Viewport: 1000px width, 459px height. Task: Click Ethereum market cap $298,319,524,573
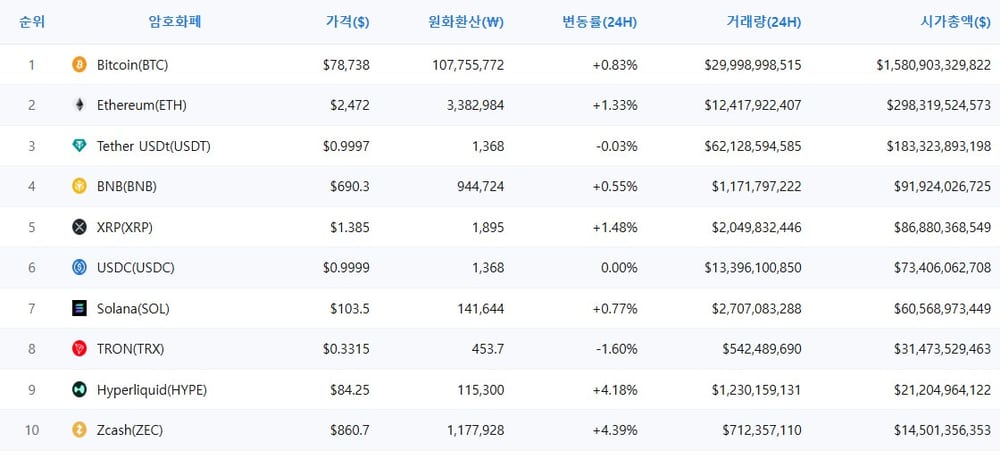tap(939, 105)
